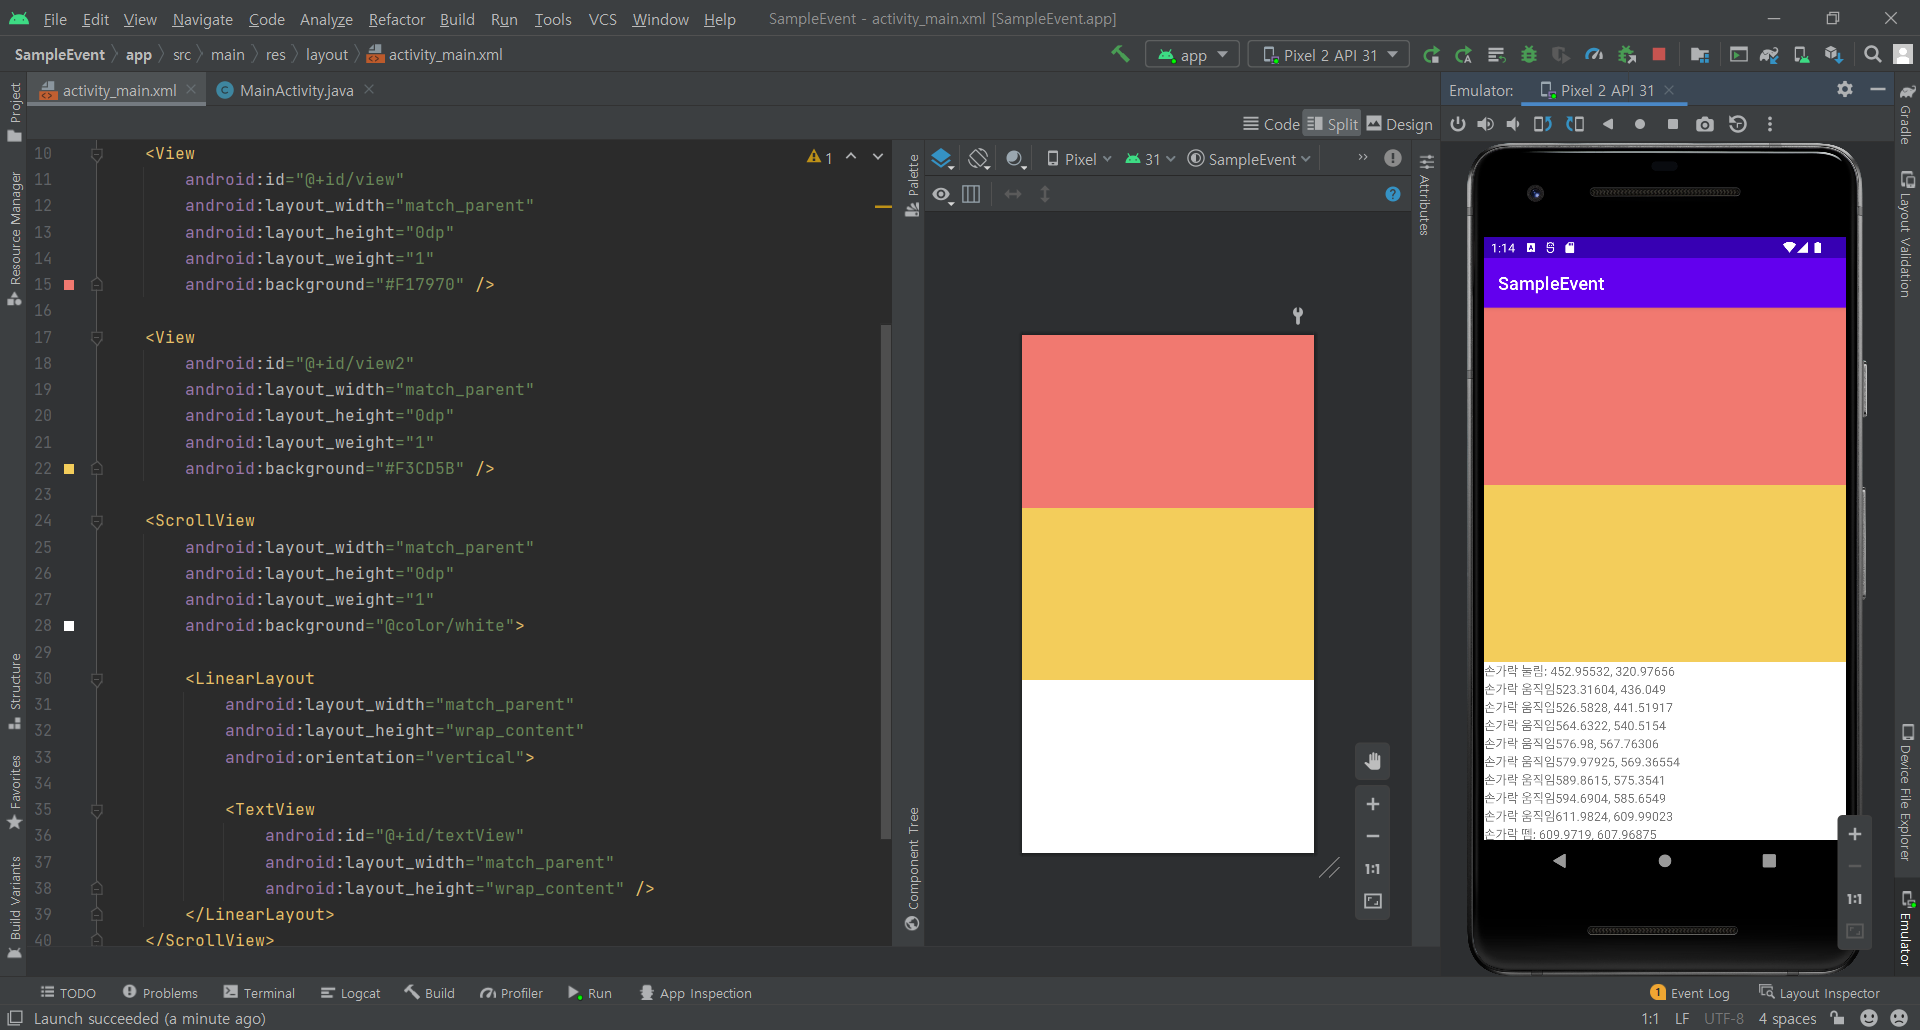
Task: Open the File menu
Action: [55, 19]
